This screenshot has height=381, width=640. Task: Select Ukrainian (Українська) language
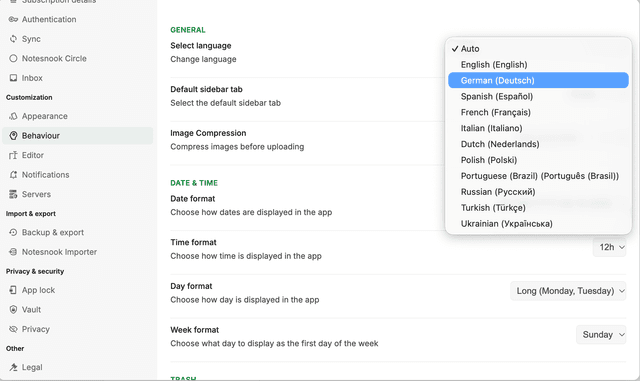(x=538, y=224)
